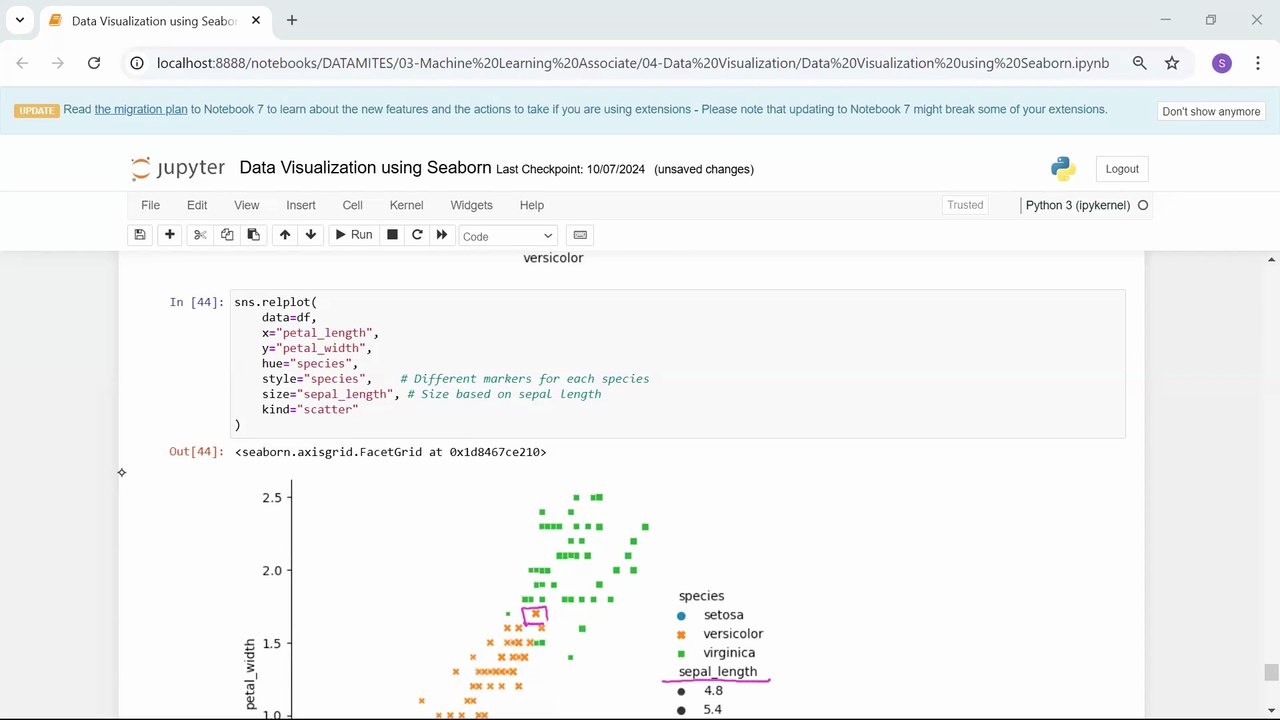Copy selected cells icon
Screen dimensions: 1280x720
pyautogui.click(x=227, y=235)
